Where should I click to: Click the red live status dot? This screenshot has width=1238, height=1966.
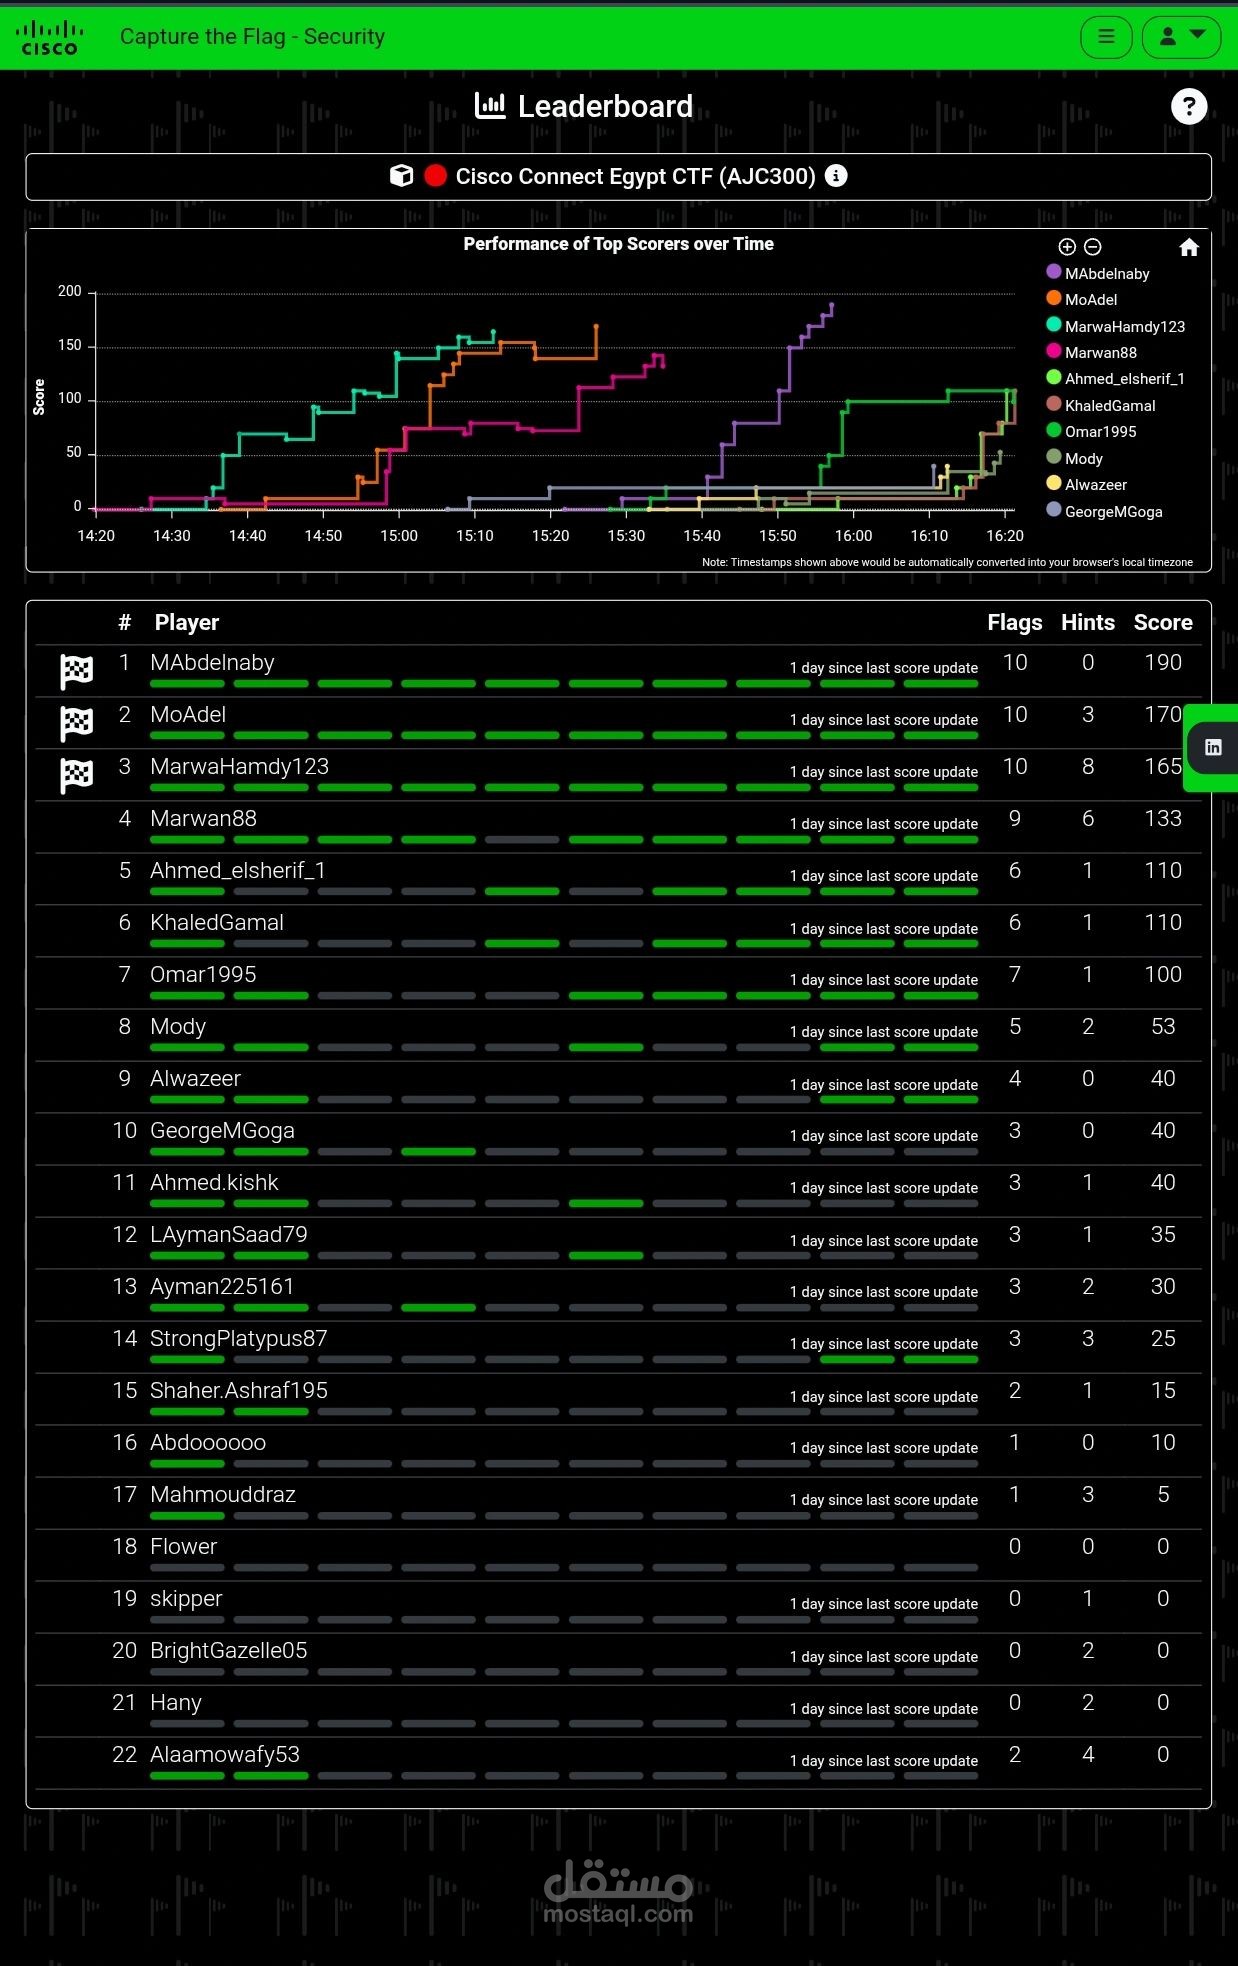[x=435, y=176]
